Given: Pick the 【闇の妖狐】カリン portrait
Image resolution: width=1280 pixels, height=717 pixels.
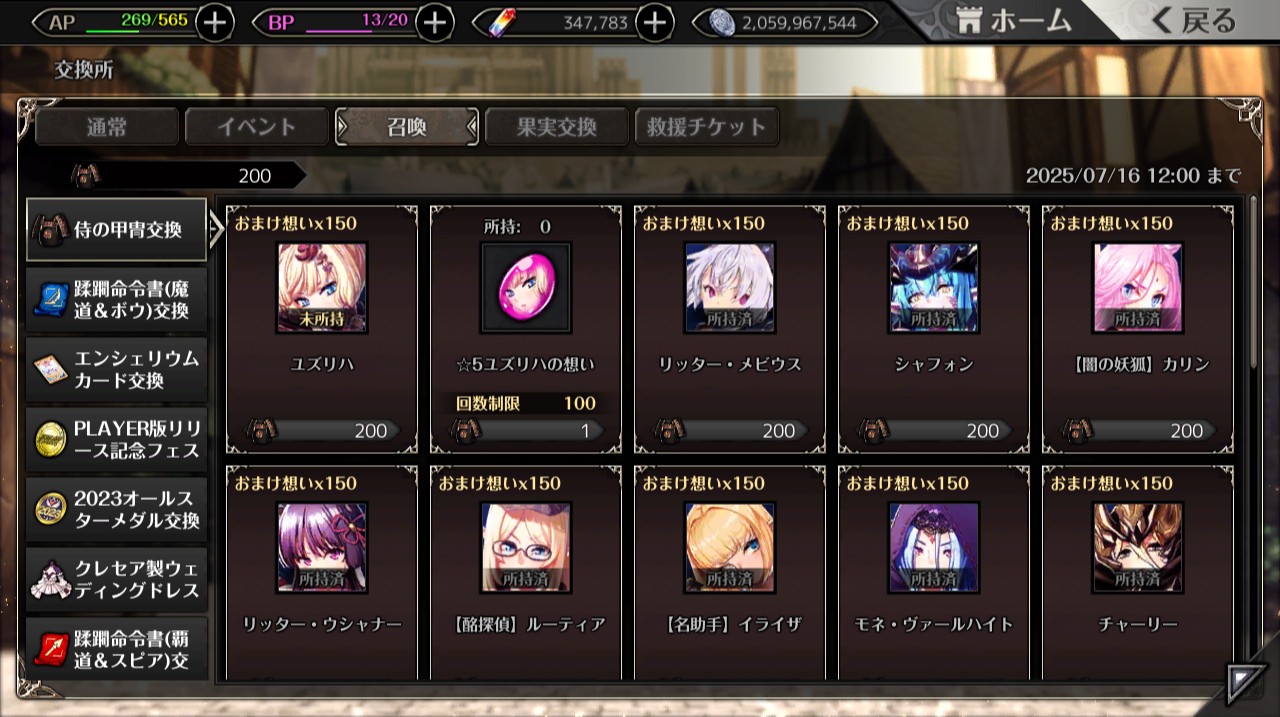Looking at the screenshot, I should click(1138, 288).
